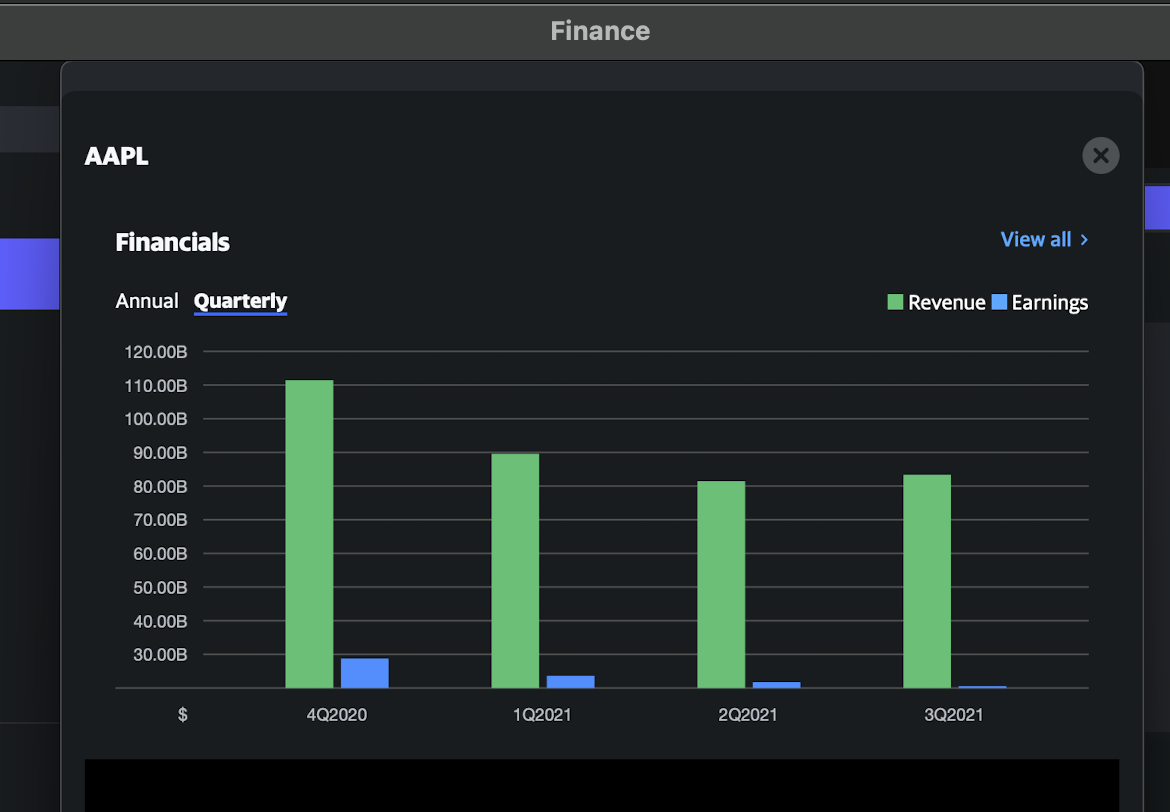The height and width of the screenshot is (812, 1170).
Task: Select the 4Q2020 earnings bar
Action: (365, 673)
